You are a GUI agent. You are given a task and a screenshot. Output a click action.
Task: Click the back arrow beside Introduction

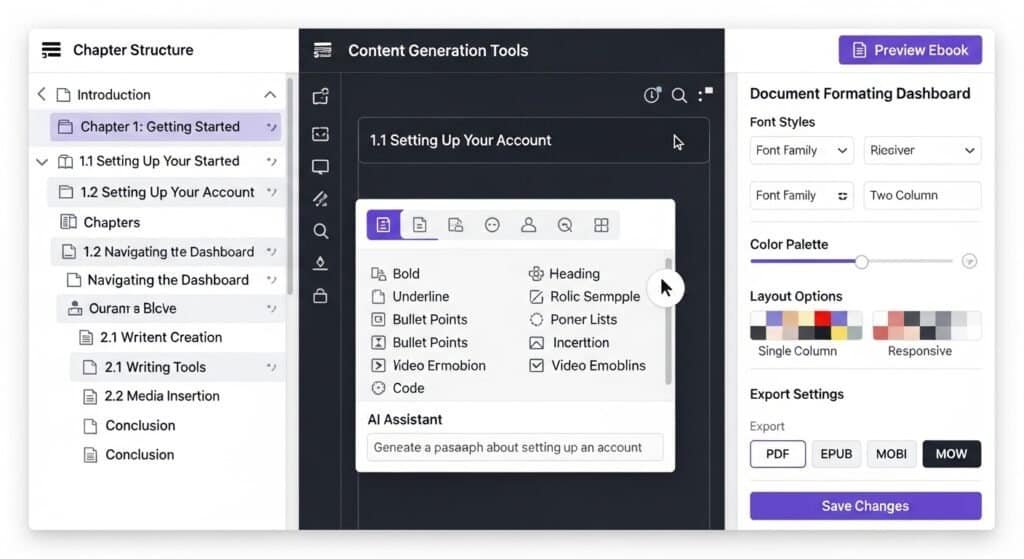42,94
